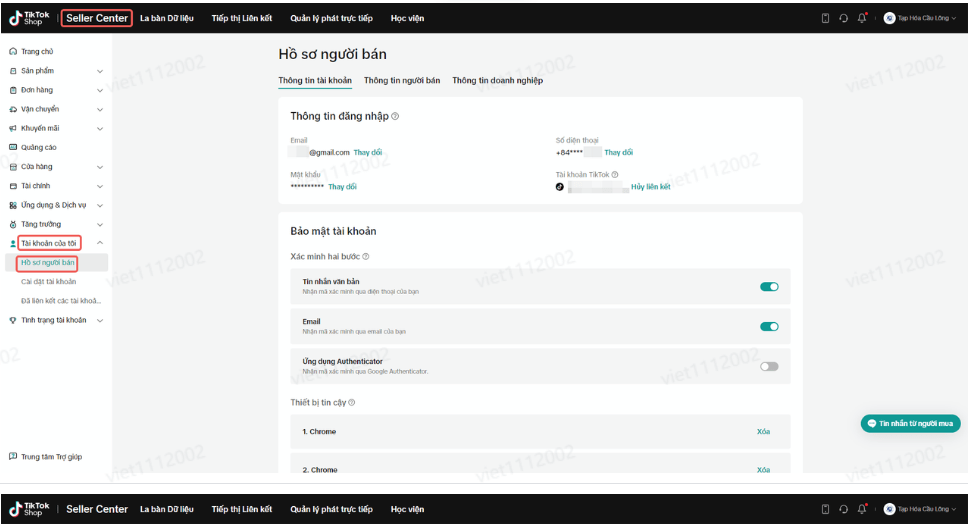Open notifications bell in the top header
The image size is (968, 524).
click(x=862, y=18)
